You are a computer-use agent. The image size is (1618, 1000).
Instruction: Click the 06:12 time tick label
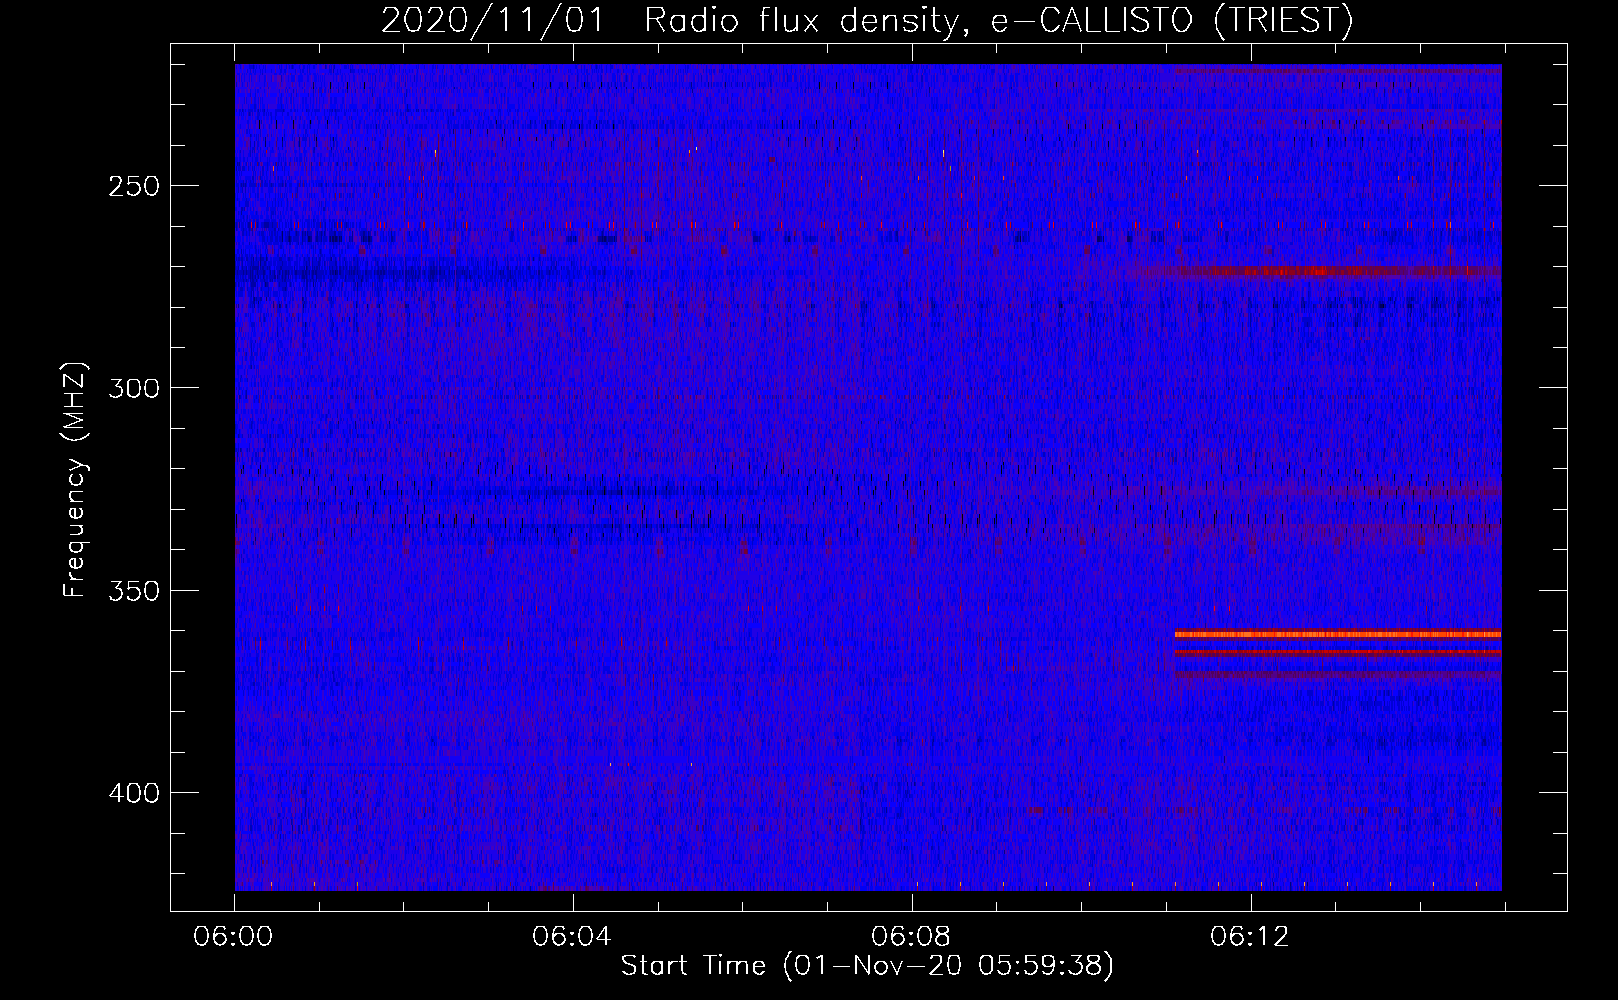(x=1250, y=937)
